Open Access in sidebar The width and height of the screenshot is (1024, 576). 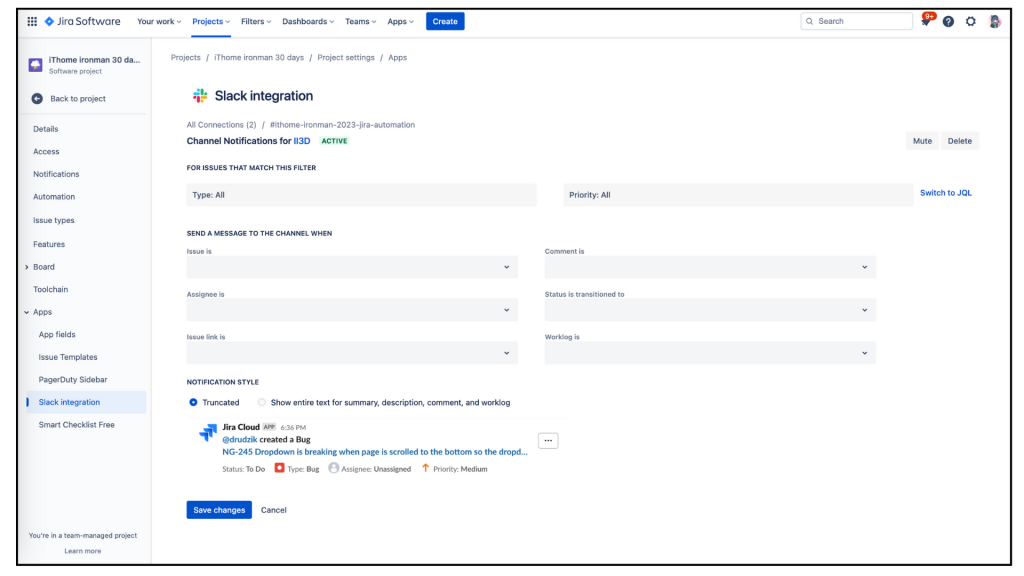[46, 152]
